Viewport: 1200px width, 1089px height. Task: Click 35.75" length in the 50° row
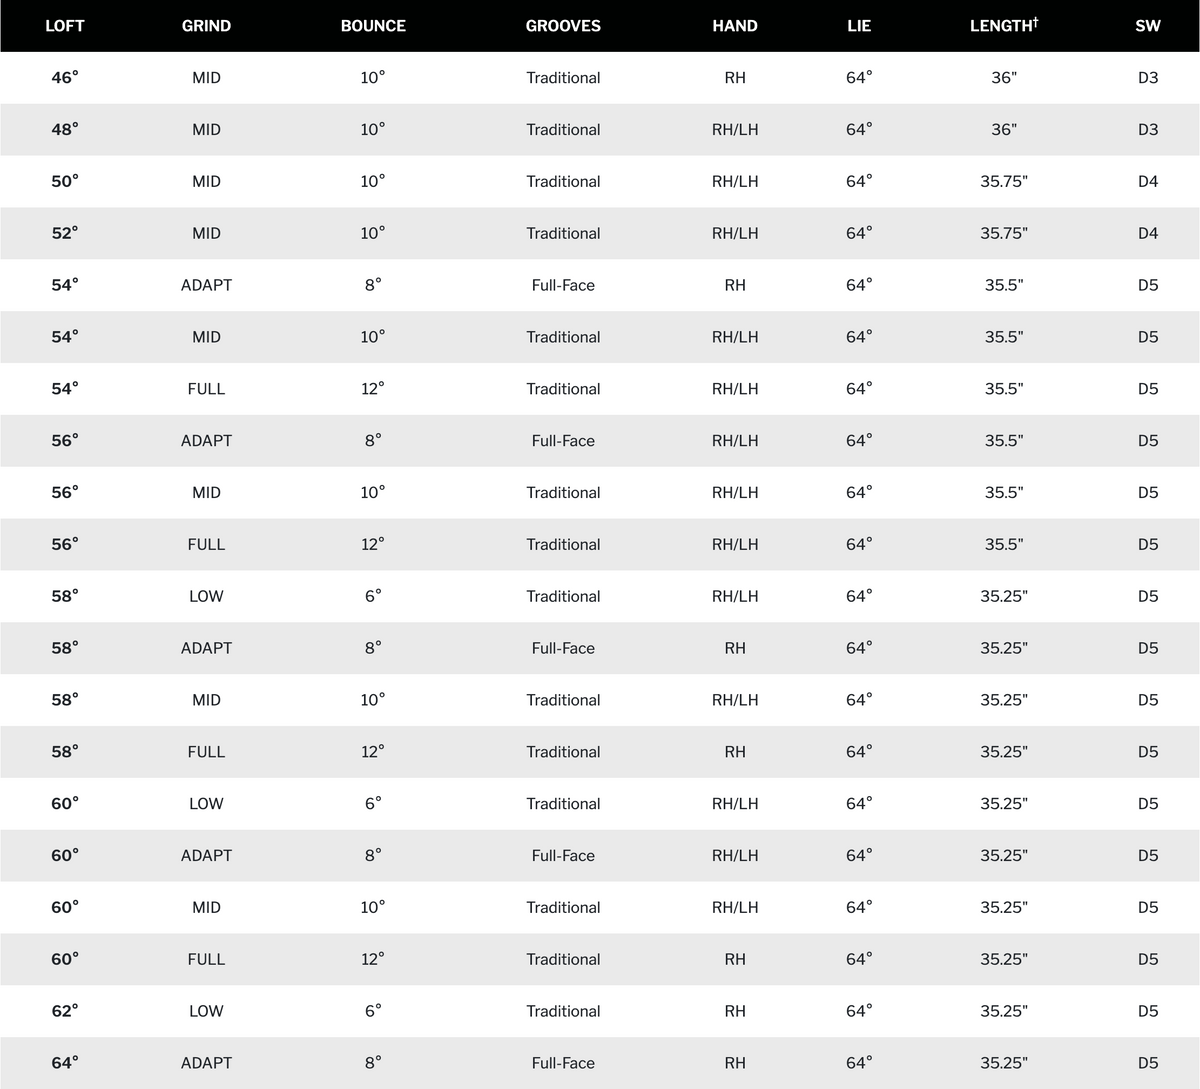pos(1004,181)
